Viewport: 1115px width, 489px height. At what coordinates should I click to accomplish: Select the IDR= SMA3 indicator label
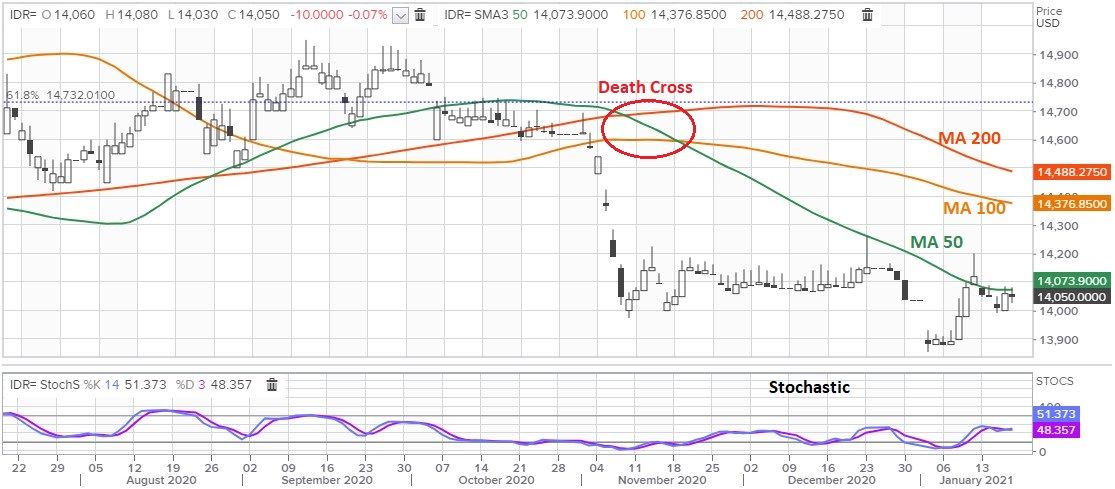point(479,14)
